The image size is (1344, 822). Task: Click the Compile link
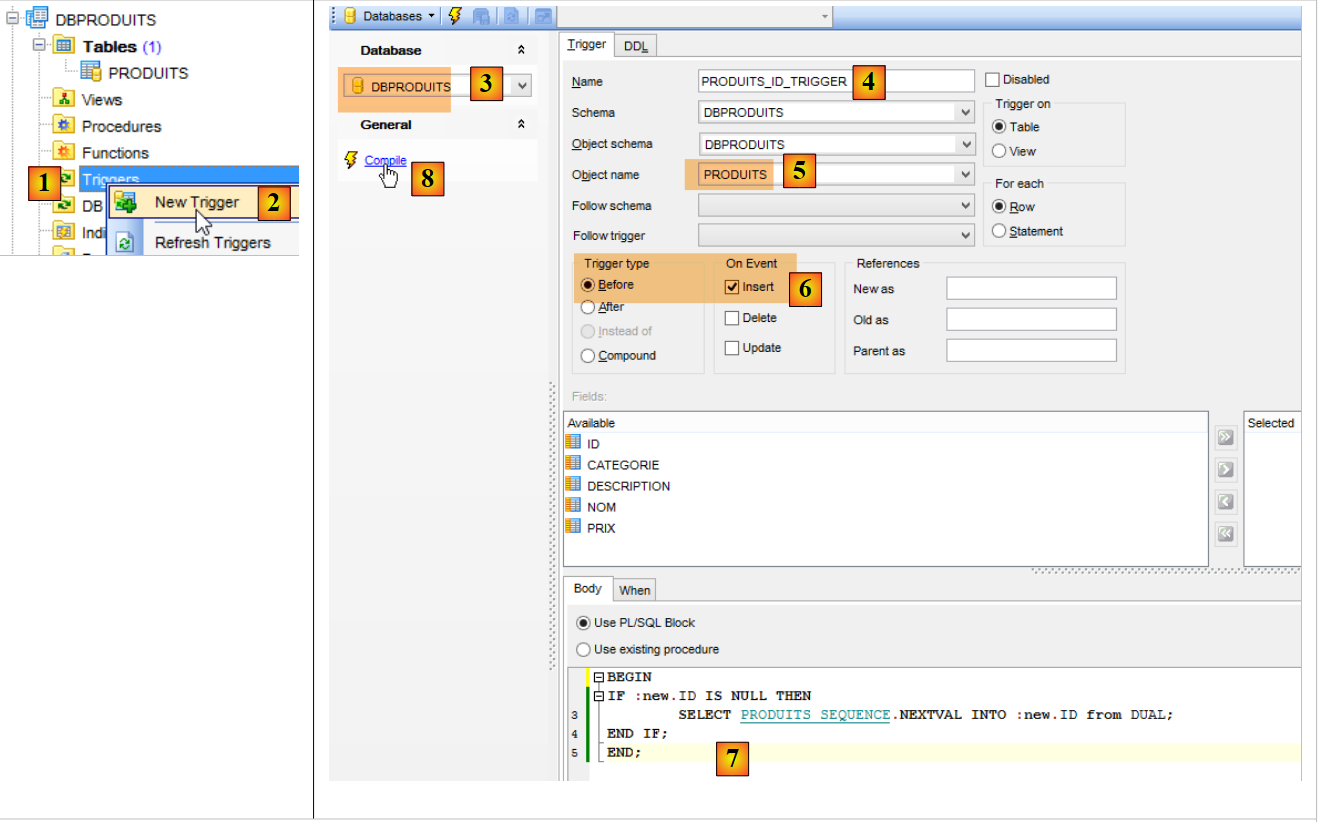385,160
